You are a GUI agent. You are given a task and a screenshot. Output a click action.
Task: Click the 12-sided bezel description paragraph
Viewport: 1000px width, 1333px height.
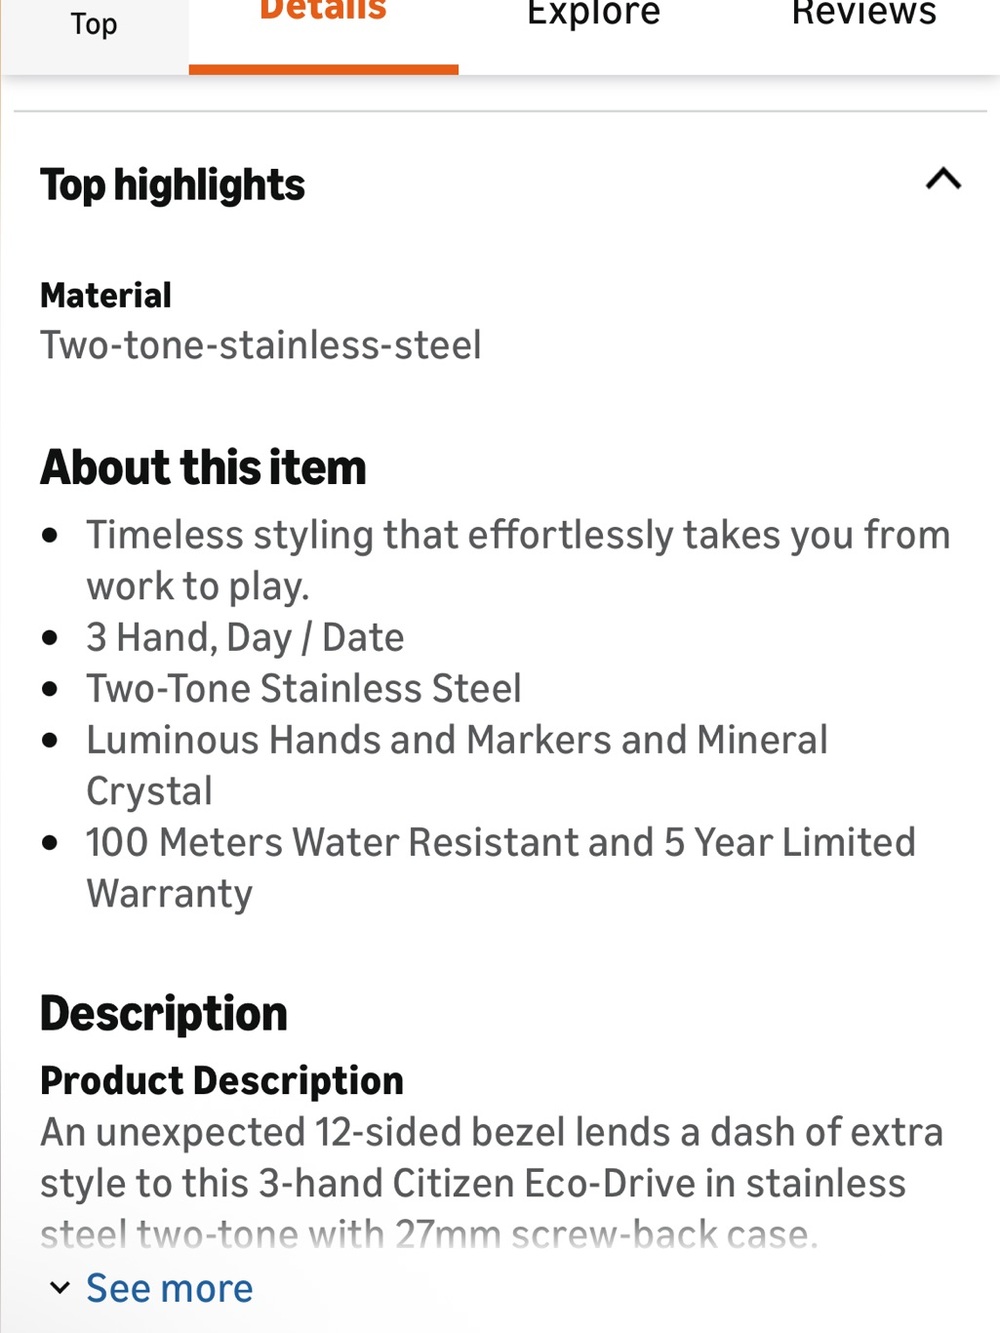click(x=492, y=1183)
